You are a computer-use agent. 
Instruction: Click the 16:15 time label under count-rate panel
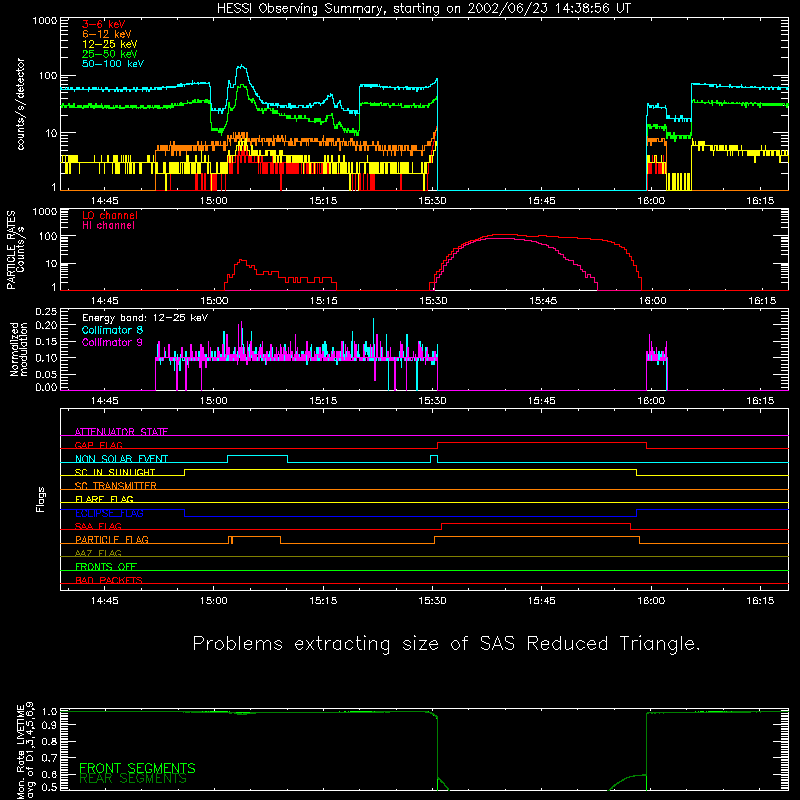pyautogui.click(x=760, y=201)
